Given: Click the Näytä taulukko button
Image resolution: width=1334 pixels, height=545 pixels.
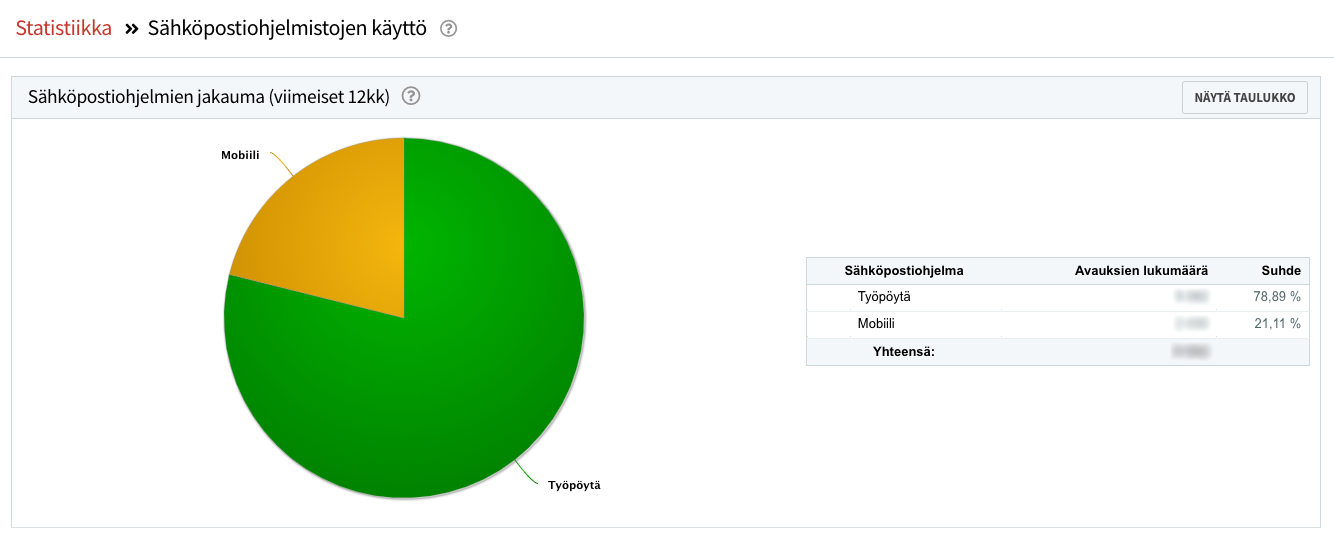Looking at the screenshot, I should 1244,98.
